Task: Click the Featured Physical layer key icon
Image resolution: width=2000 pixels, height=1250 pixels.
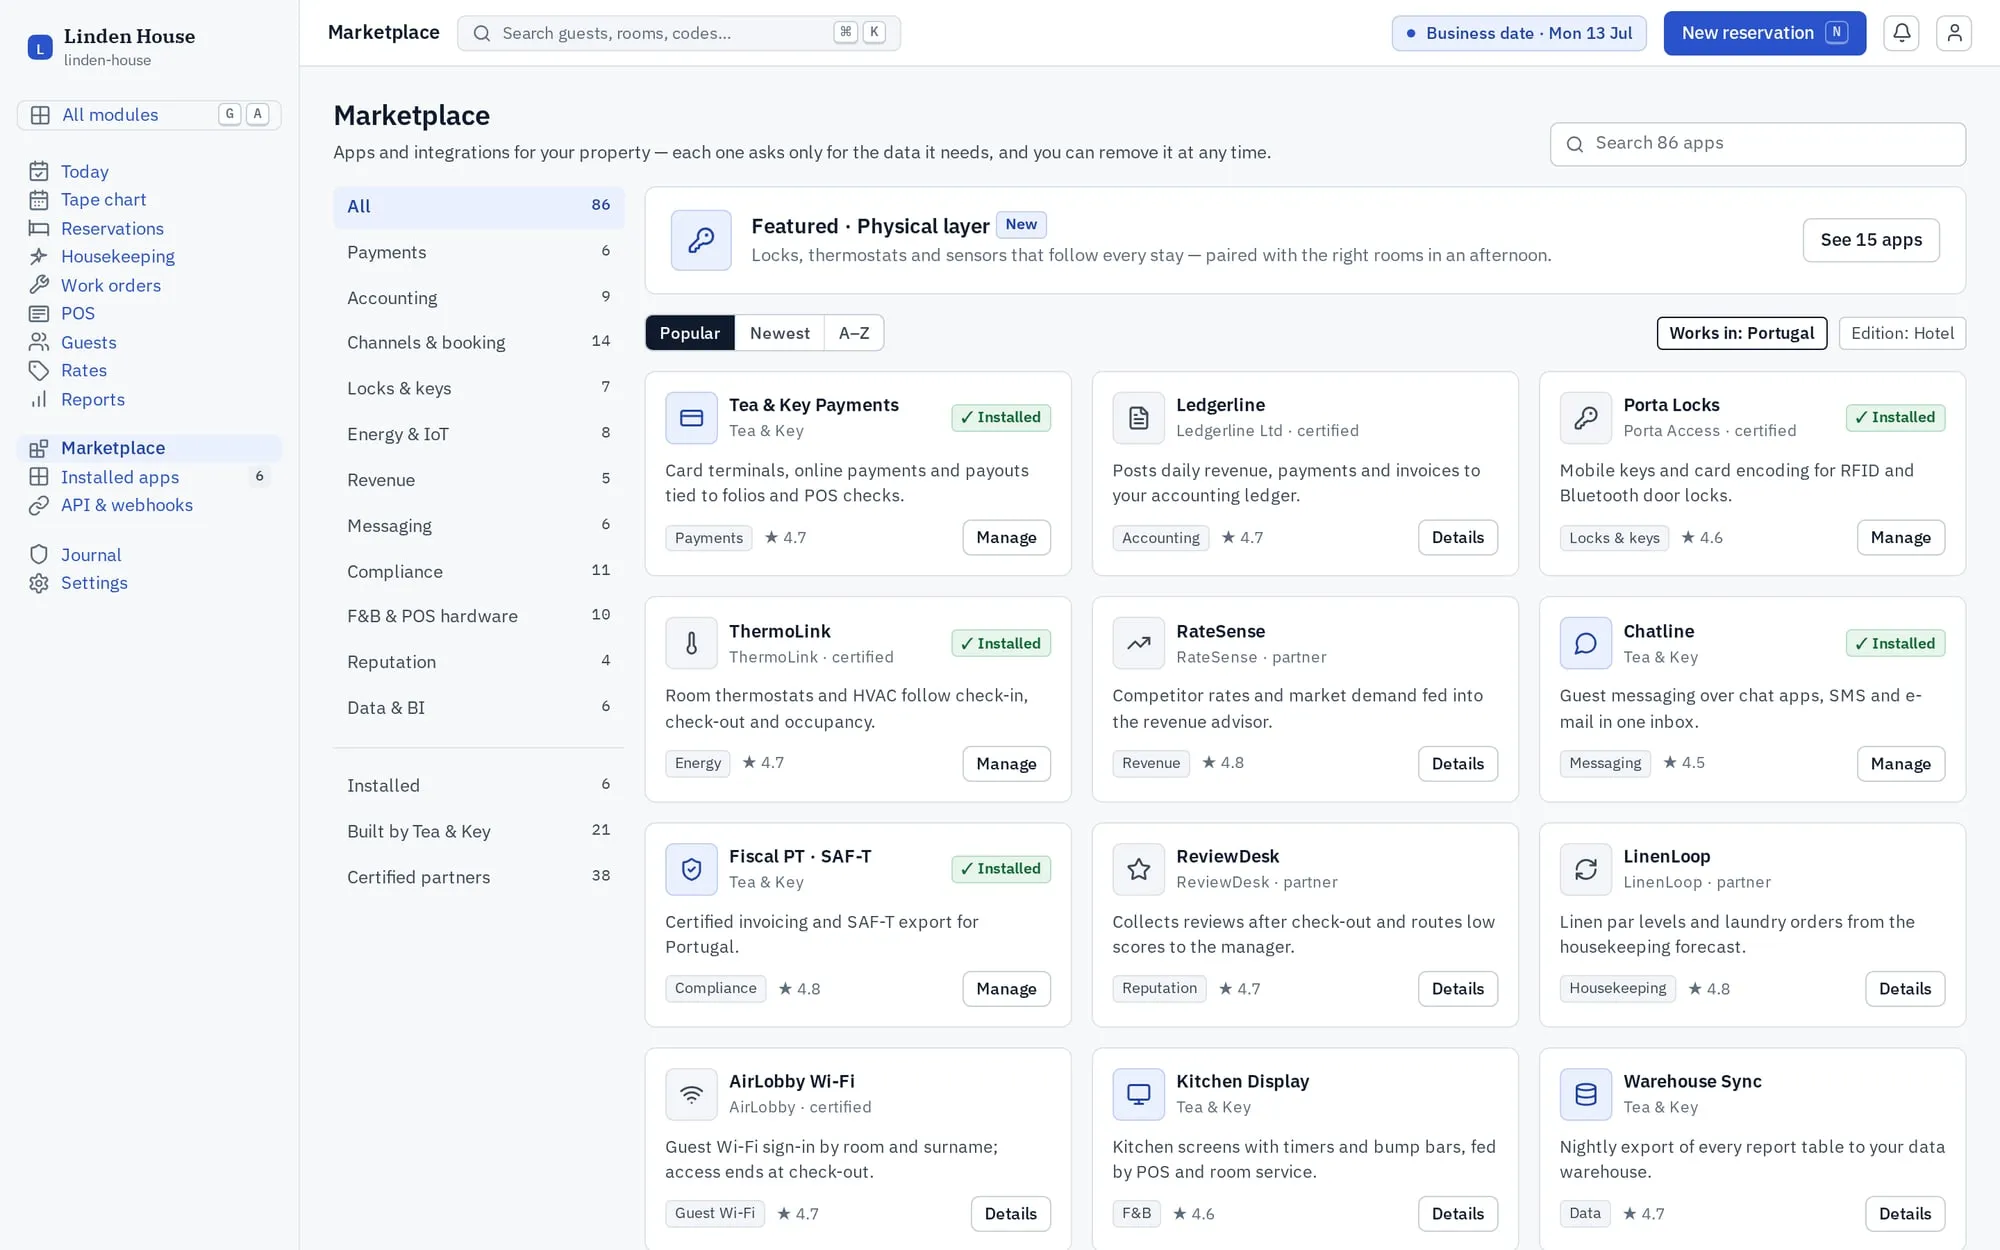Action: pos(701,240)
